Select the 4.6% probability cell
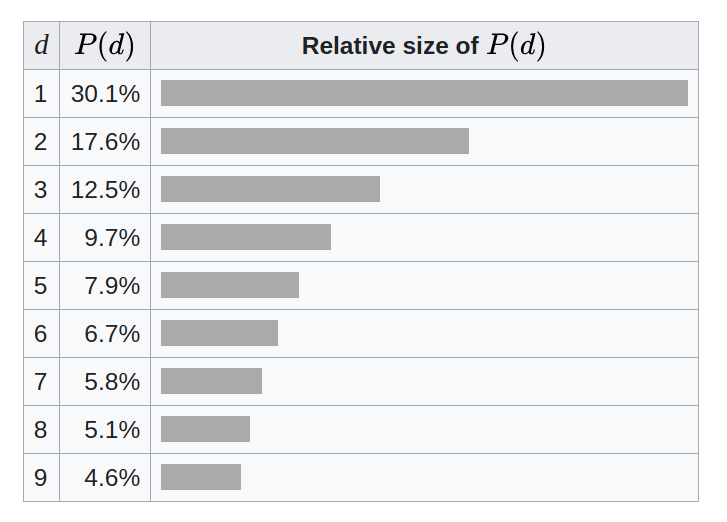Image resolution: width=727 pixels, height=522 pixels. pyautogui.click(x=112, y=478)
